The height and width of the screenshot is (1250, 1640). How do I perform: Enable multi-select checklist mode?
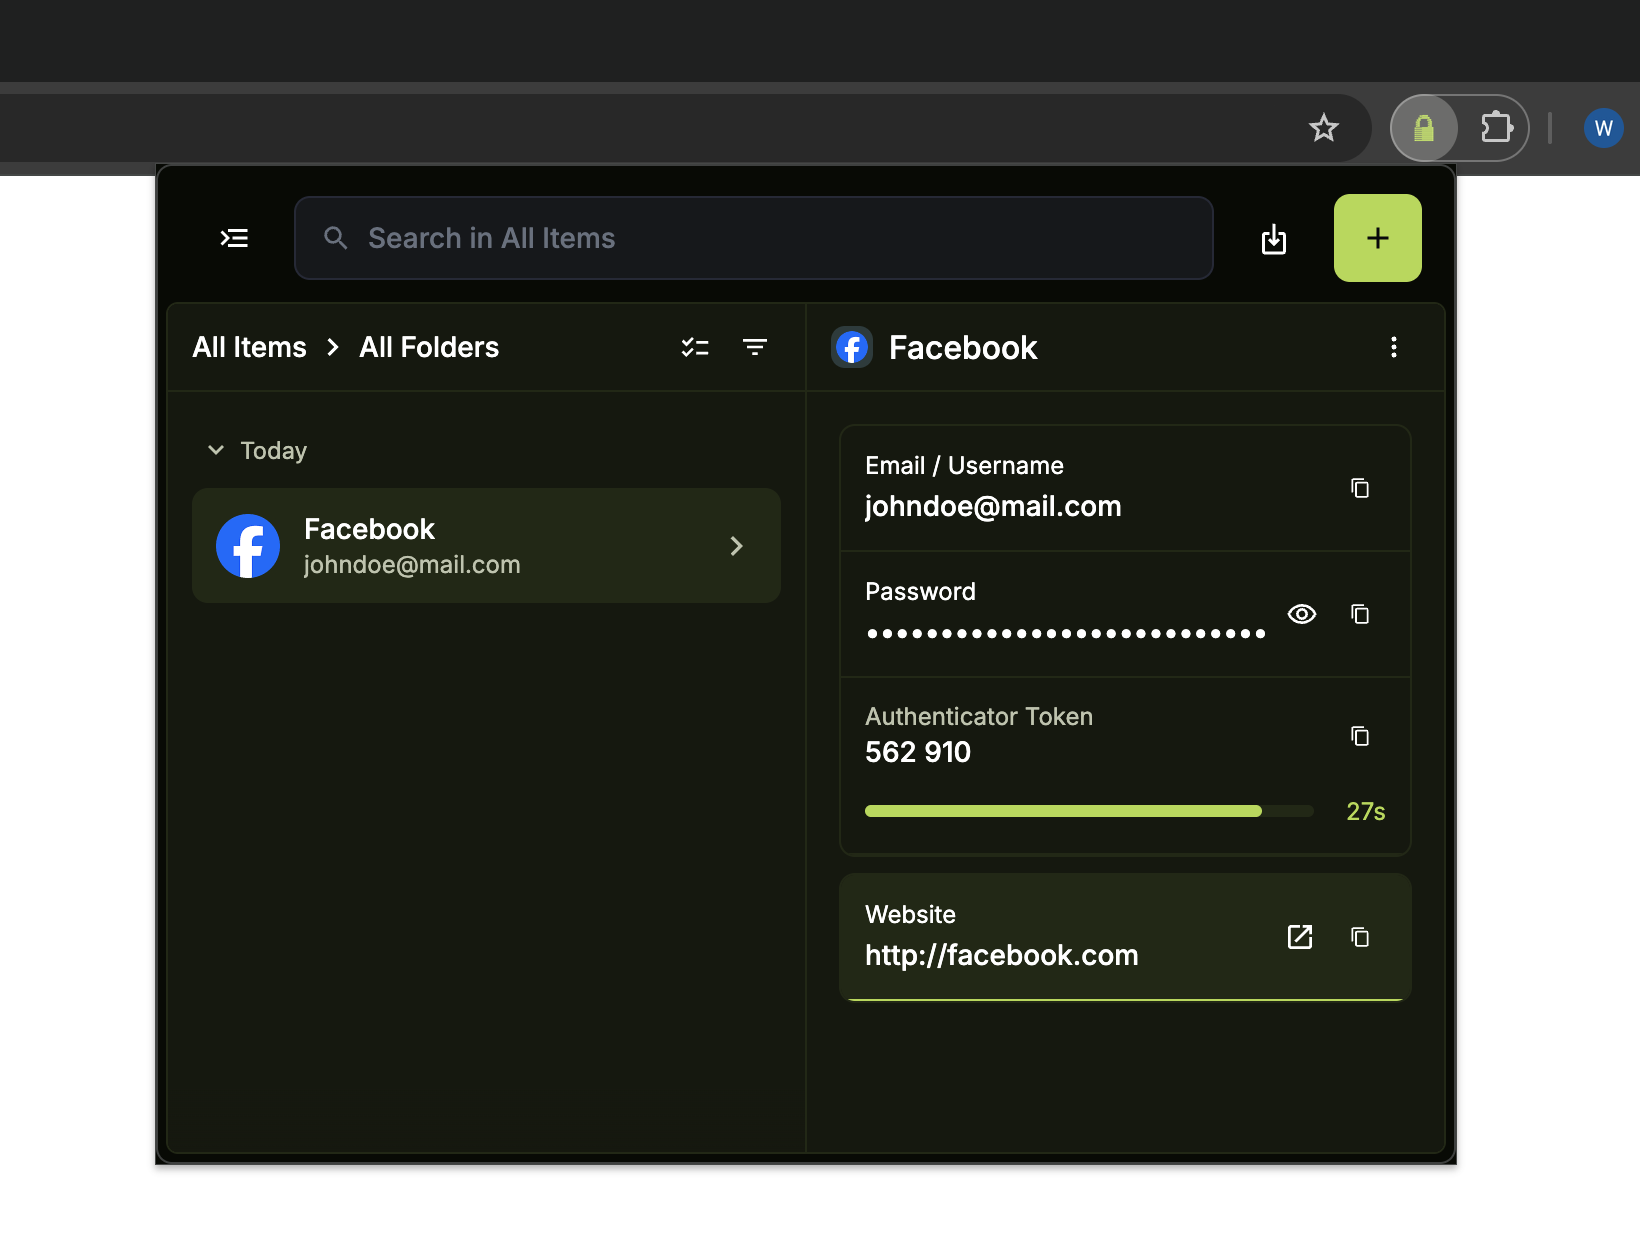point(695,347)
